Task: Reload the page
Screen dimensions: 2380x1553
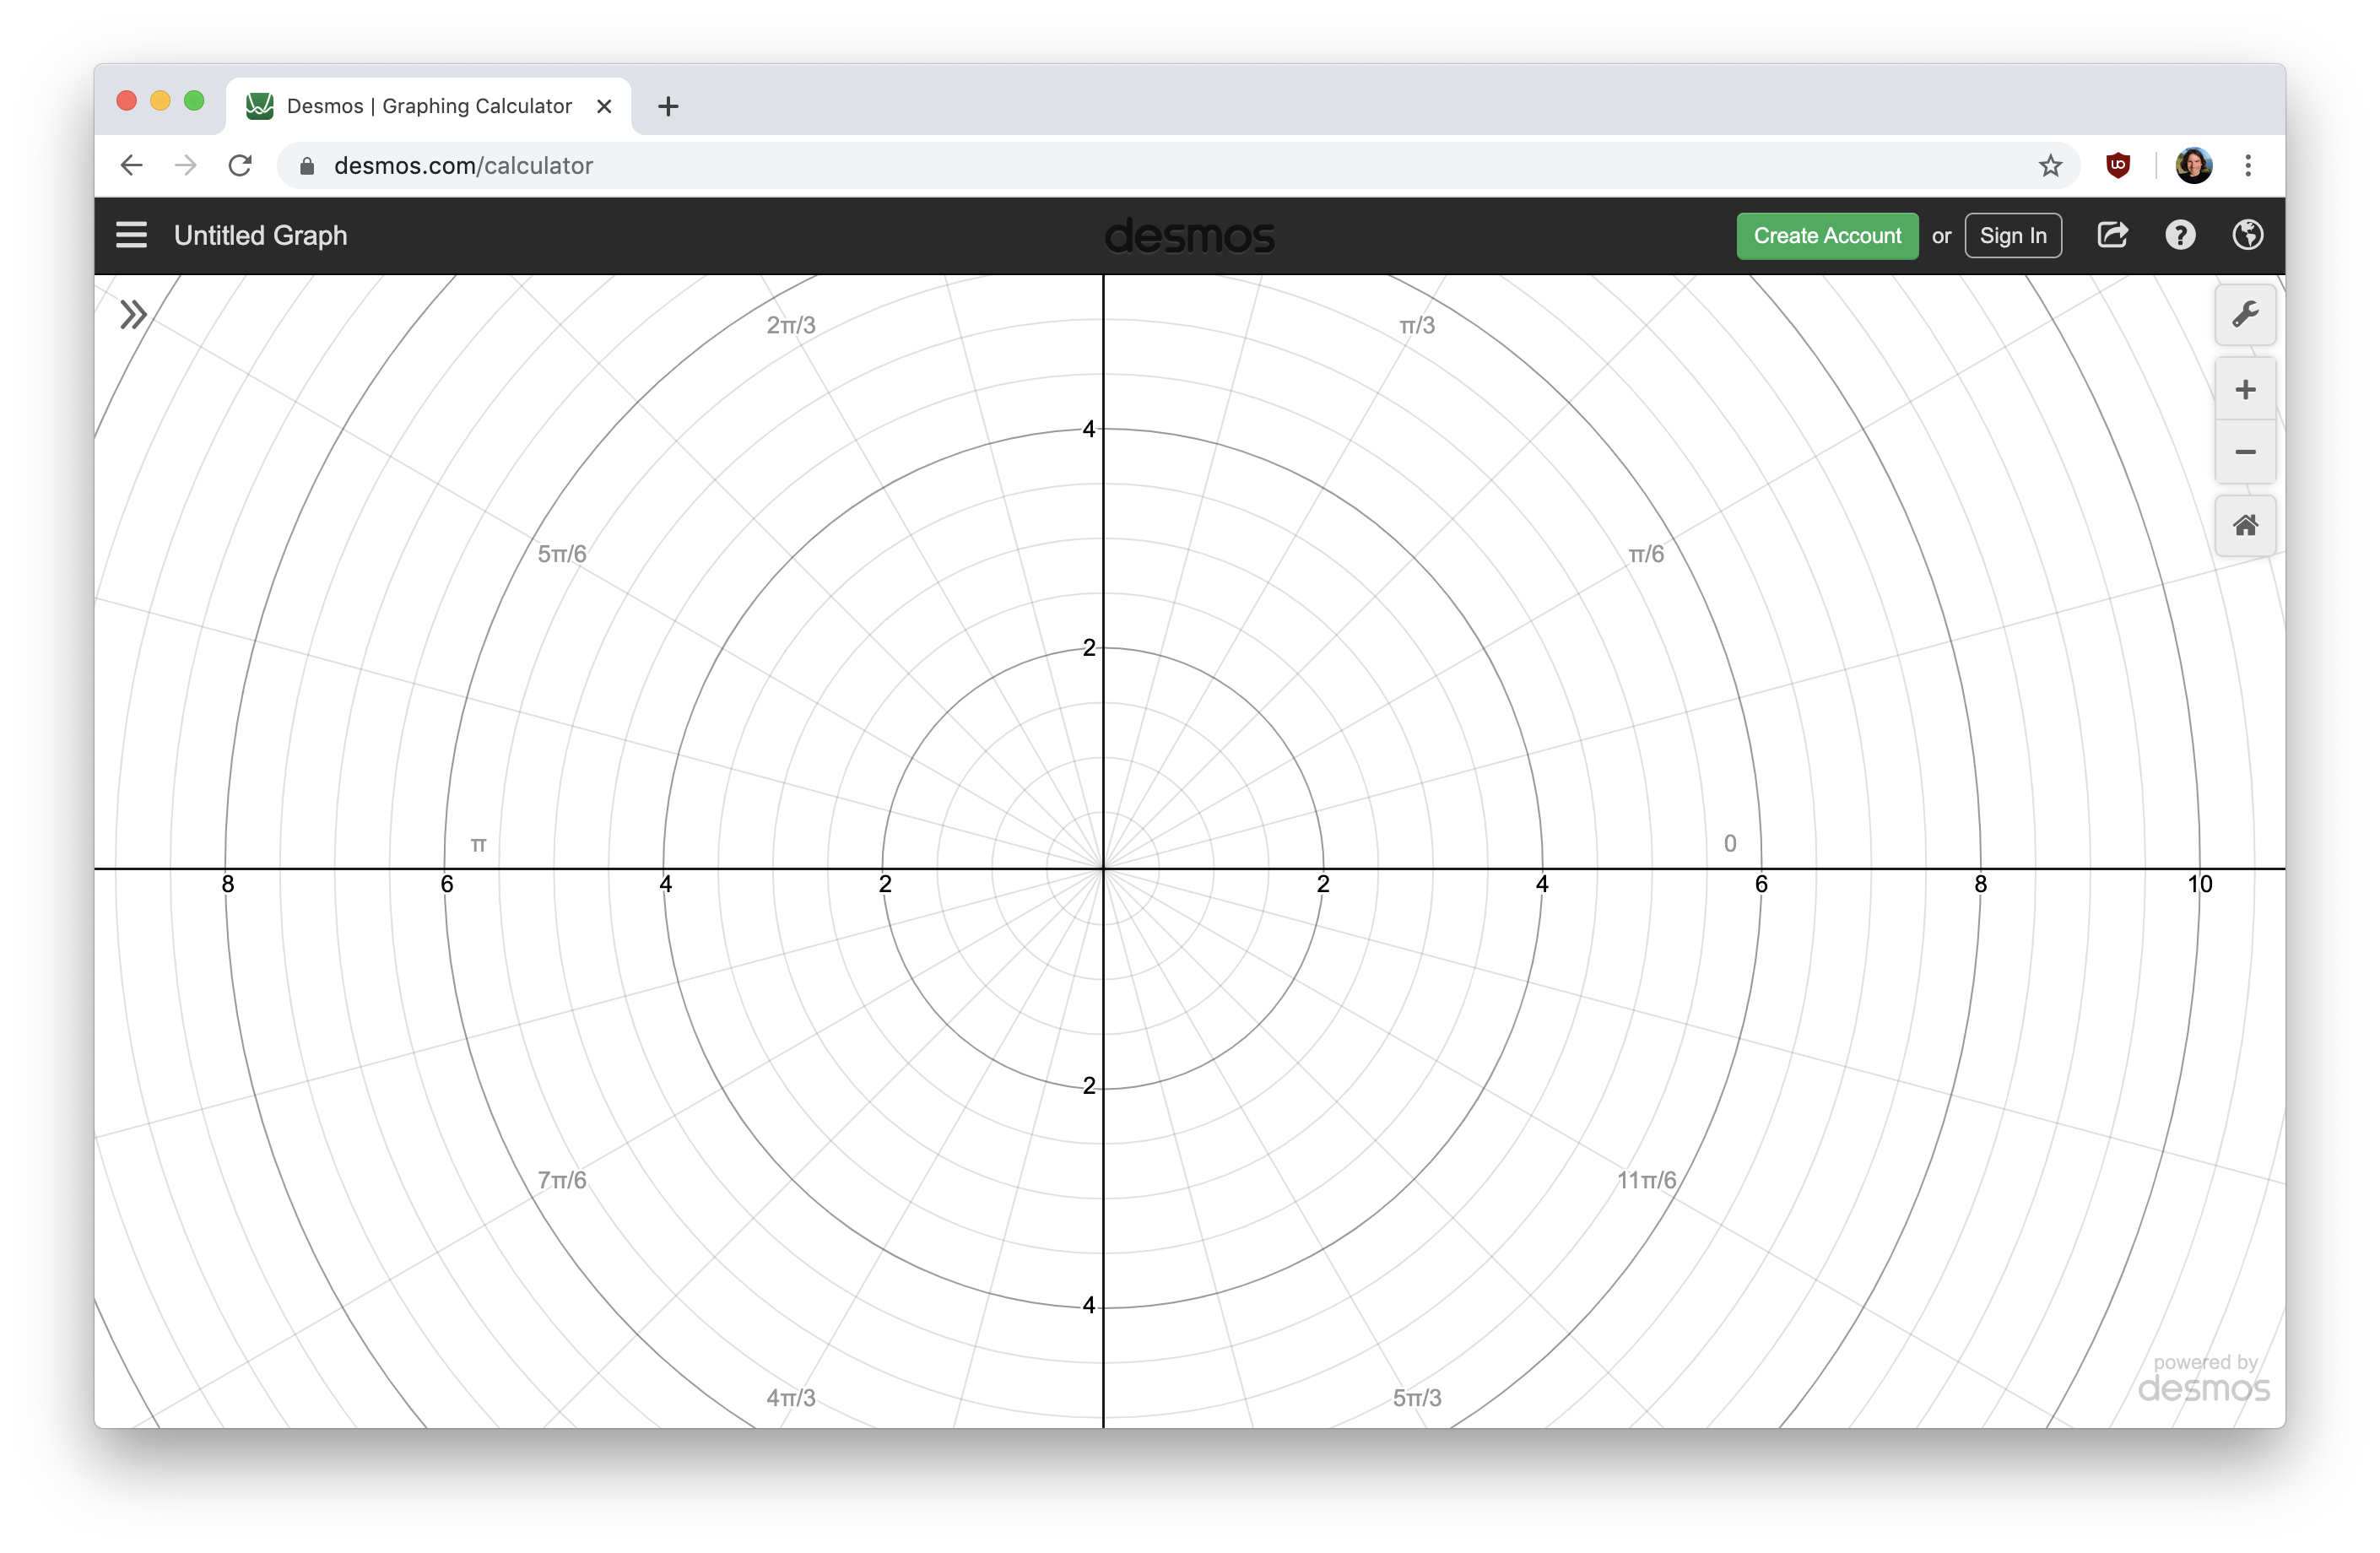Action: click(x=240, y=165)
